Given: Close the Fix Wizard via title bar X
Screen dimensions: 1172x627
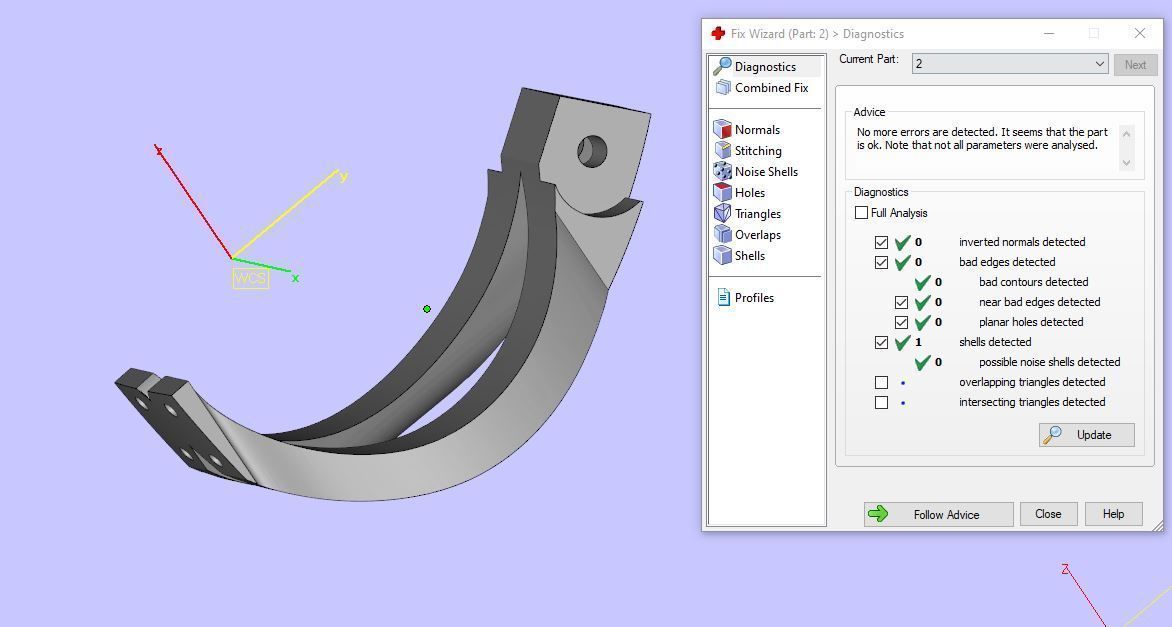Looking at the screenshot, I should point(1139,33).
